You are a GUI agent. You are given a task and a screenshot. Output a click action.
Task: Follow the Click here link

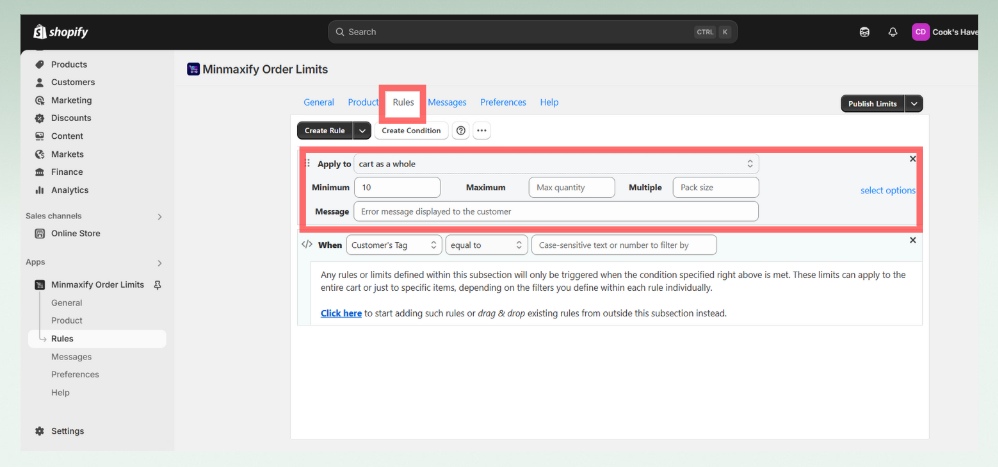(341, 313)
